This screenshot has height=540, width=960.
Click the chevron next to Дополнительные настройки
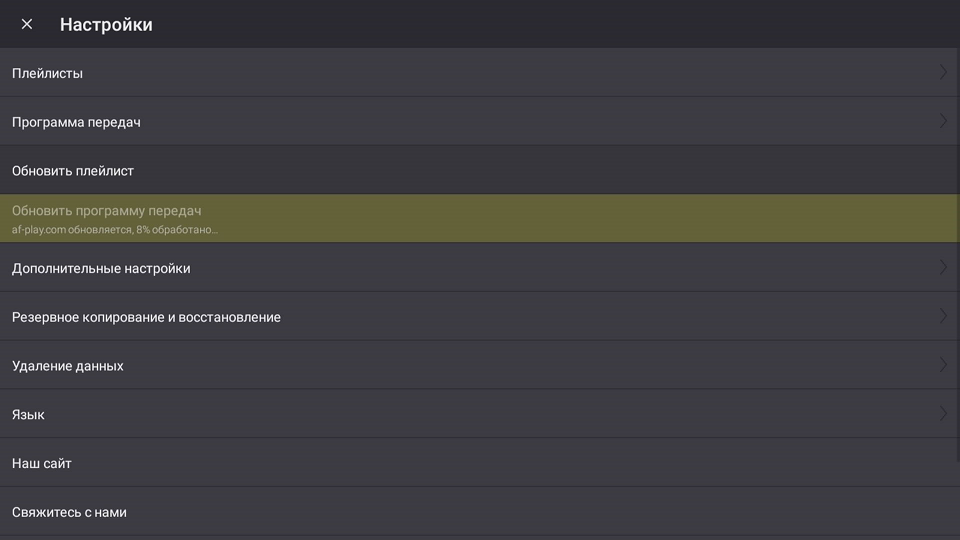click(943, 267)
